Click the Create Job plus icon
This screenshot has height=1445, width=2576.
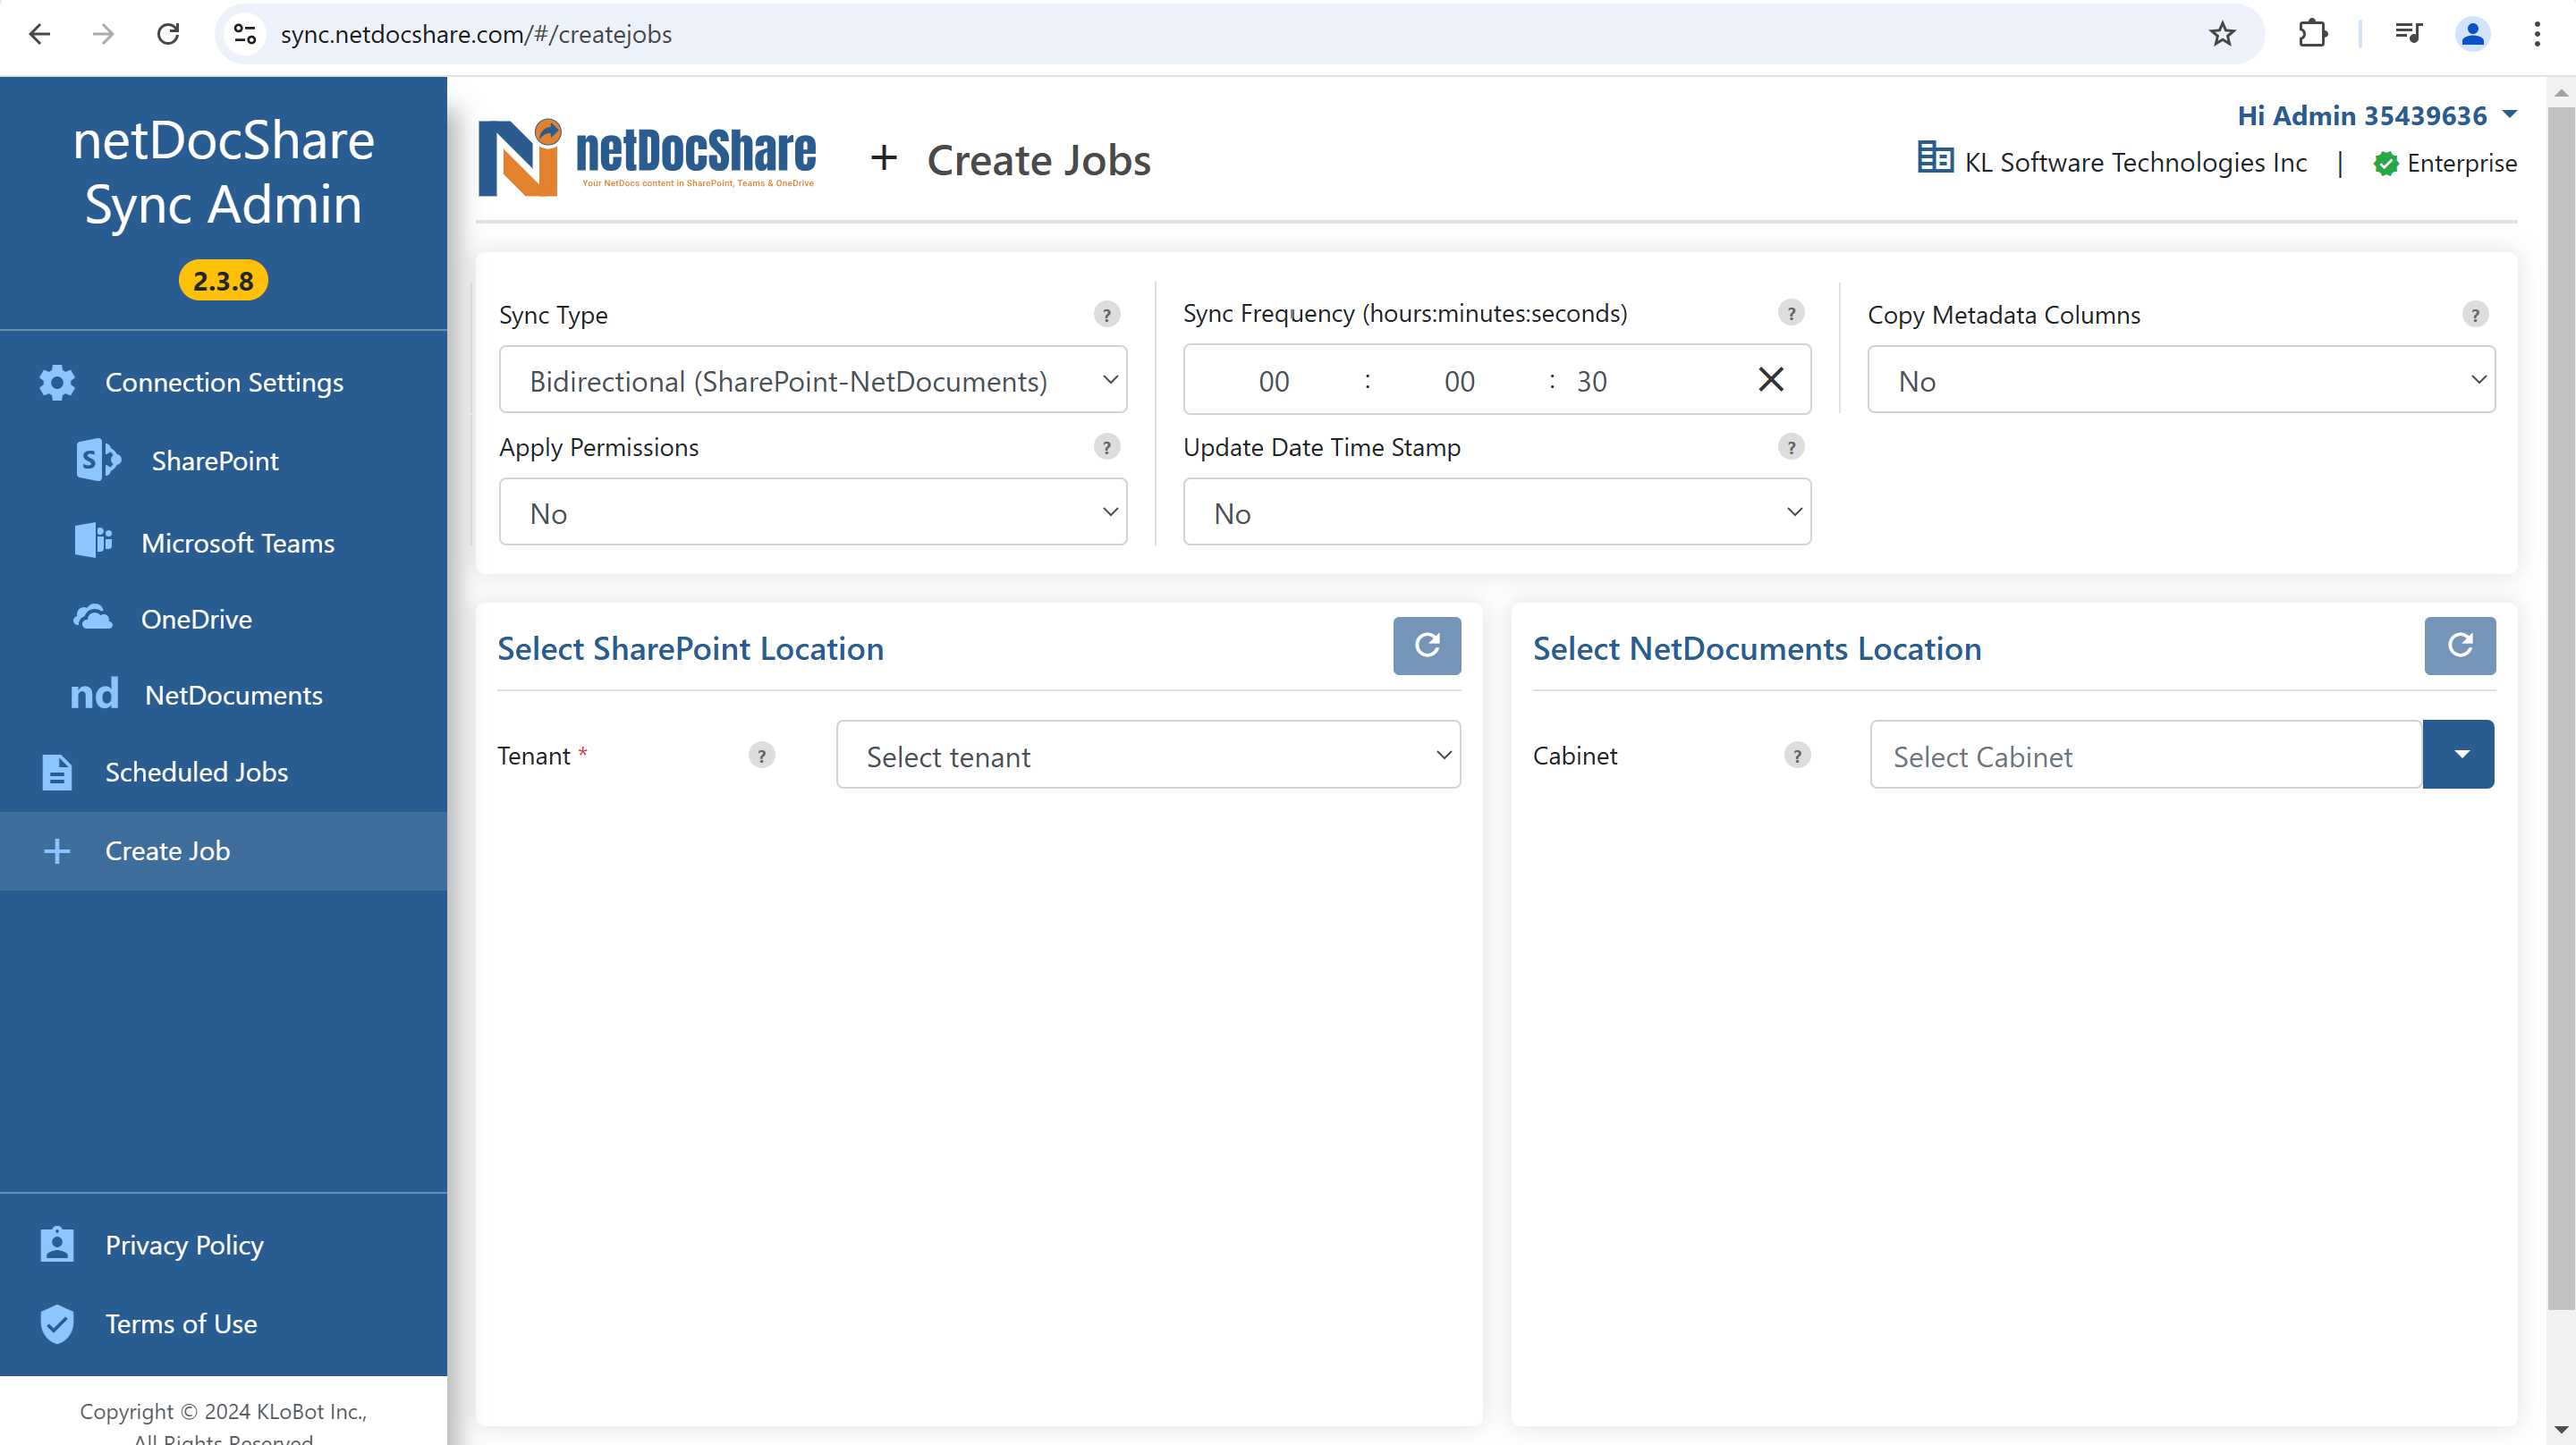(x=57, y=851)
